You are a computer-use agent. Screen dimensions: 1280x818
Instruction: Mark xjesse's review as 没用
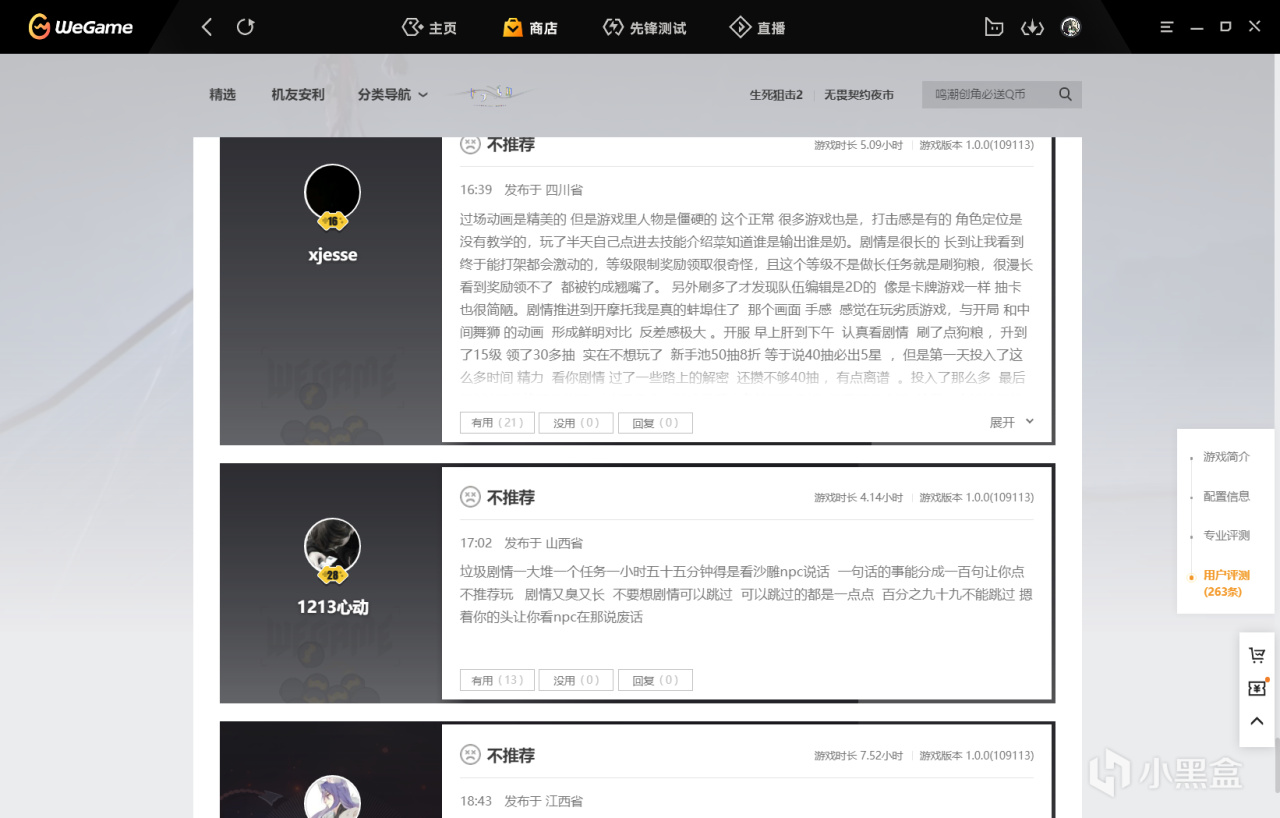coord(576,423)
